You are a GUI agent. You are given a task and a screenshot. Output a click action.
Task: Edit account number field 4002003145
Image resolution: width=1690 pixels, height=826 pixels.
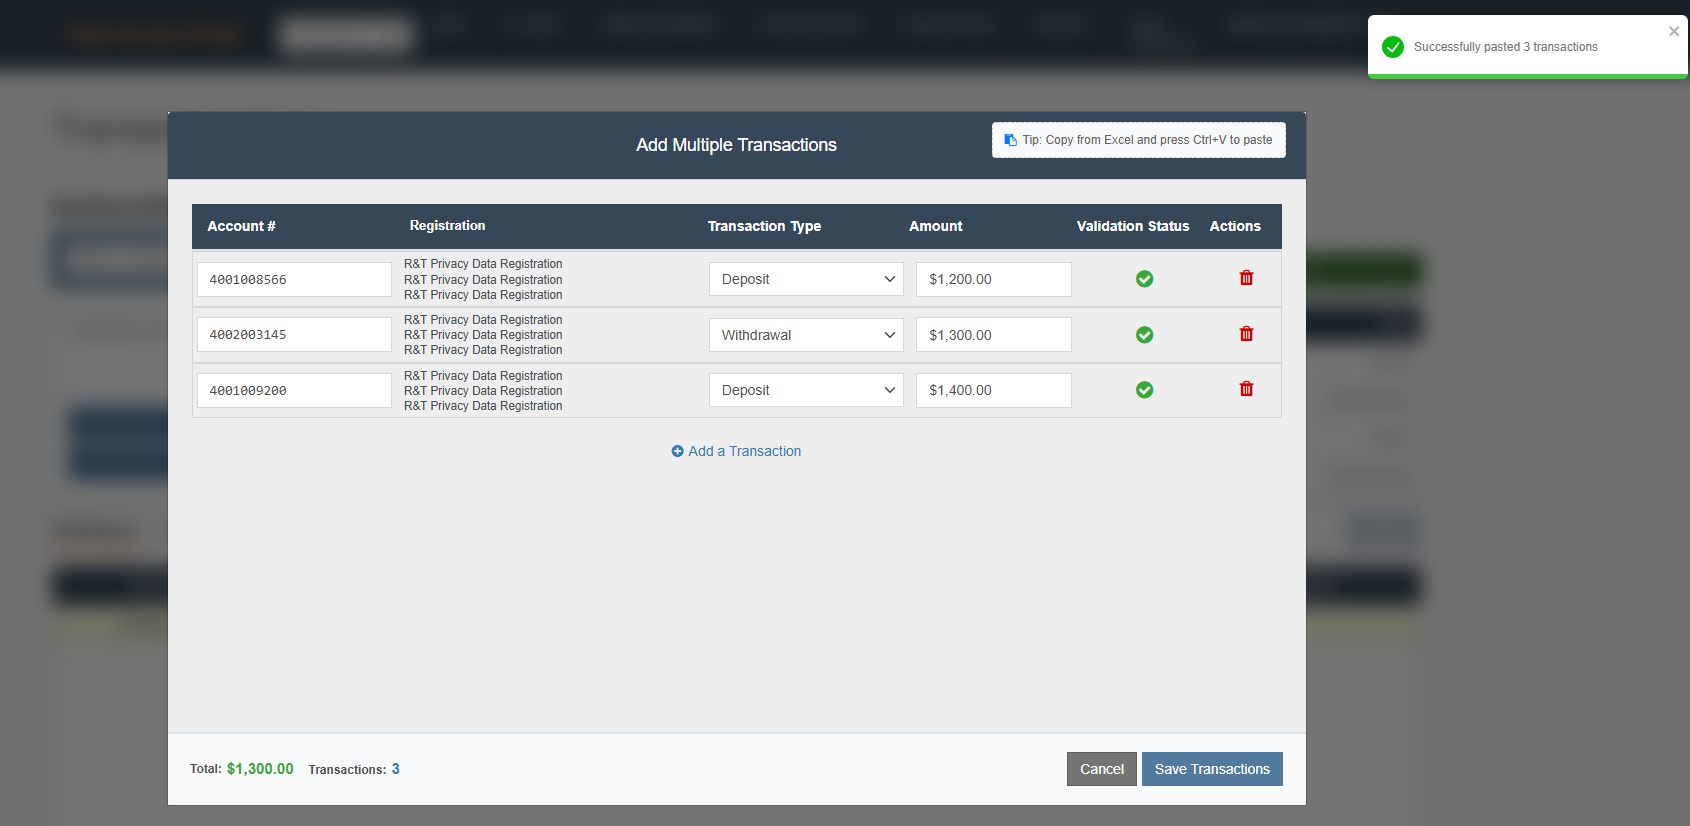[294, 335]
